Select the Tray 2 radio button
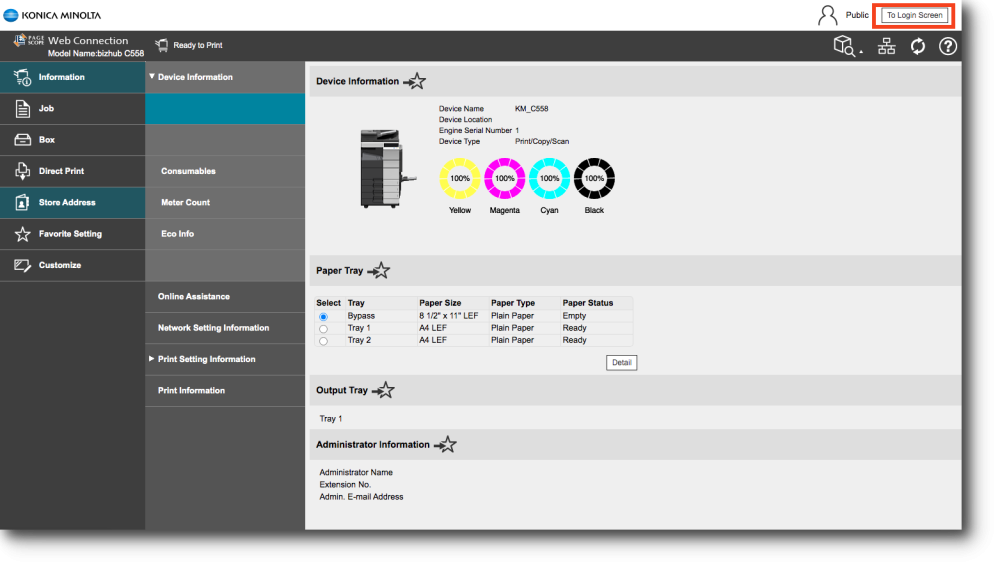This screenshot has height=568, width=1000. (323, 341)
